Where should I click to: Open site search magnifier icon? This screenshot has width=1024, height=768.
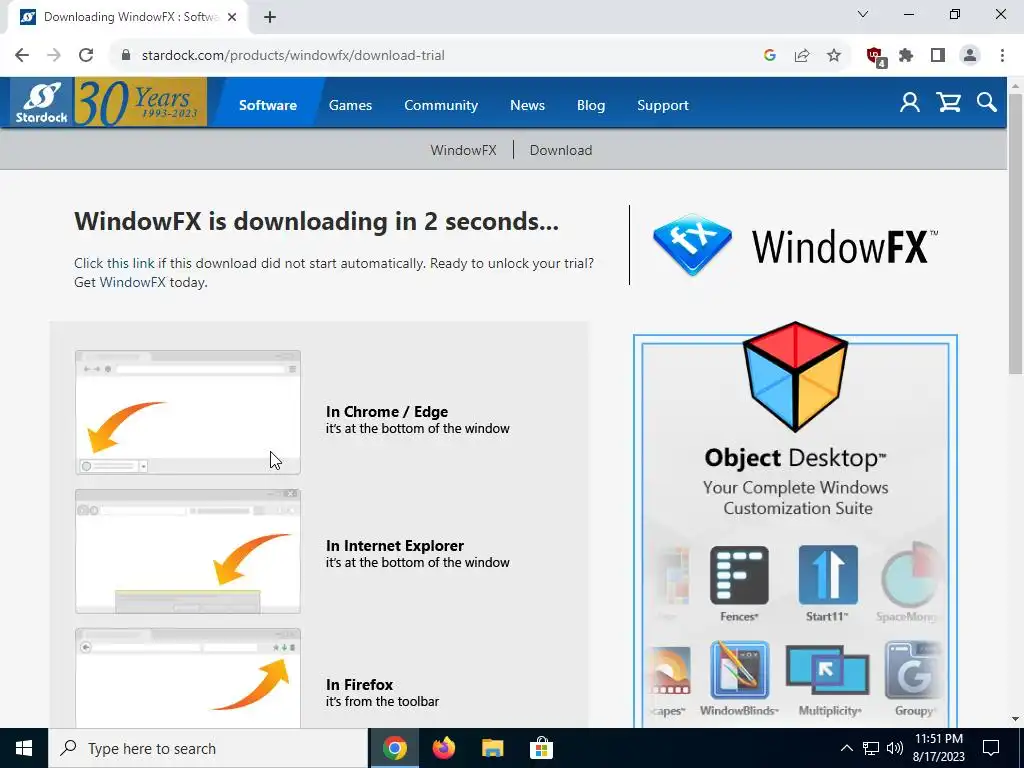987,103
